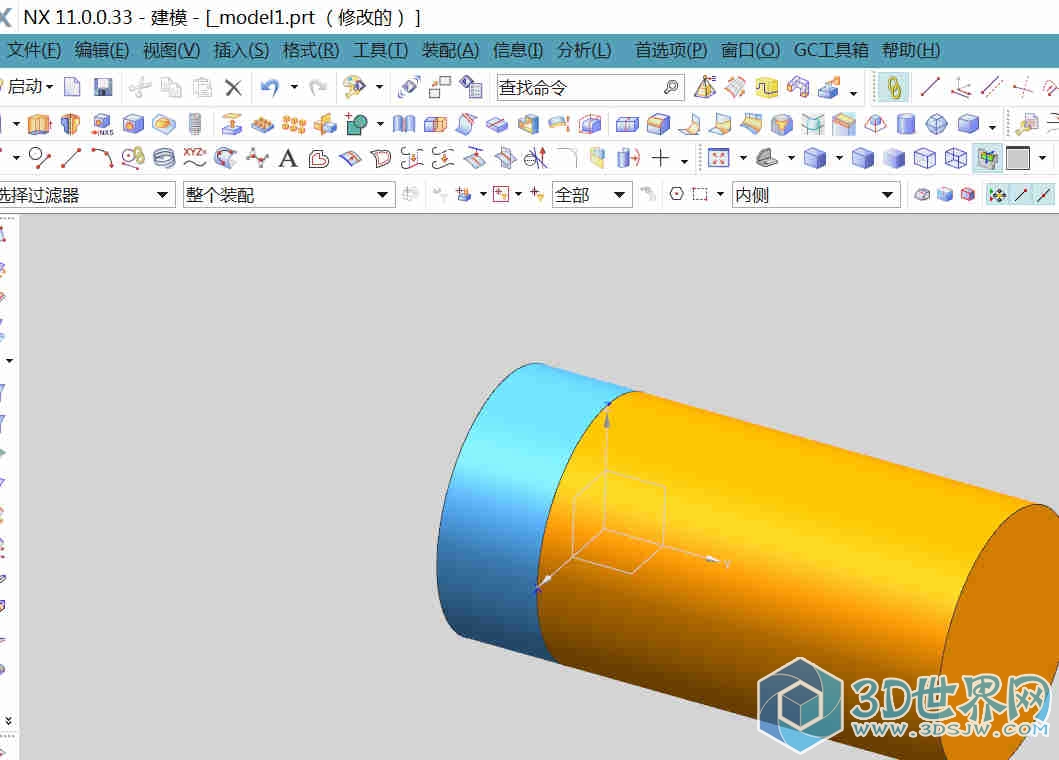Toggle the face analysis display icon
Viewport: 1059px width, 760px height.
tap(987, 158)
